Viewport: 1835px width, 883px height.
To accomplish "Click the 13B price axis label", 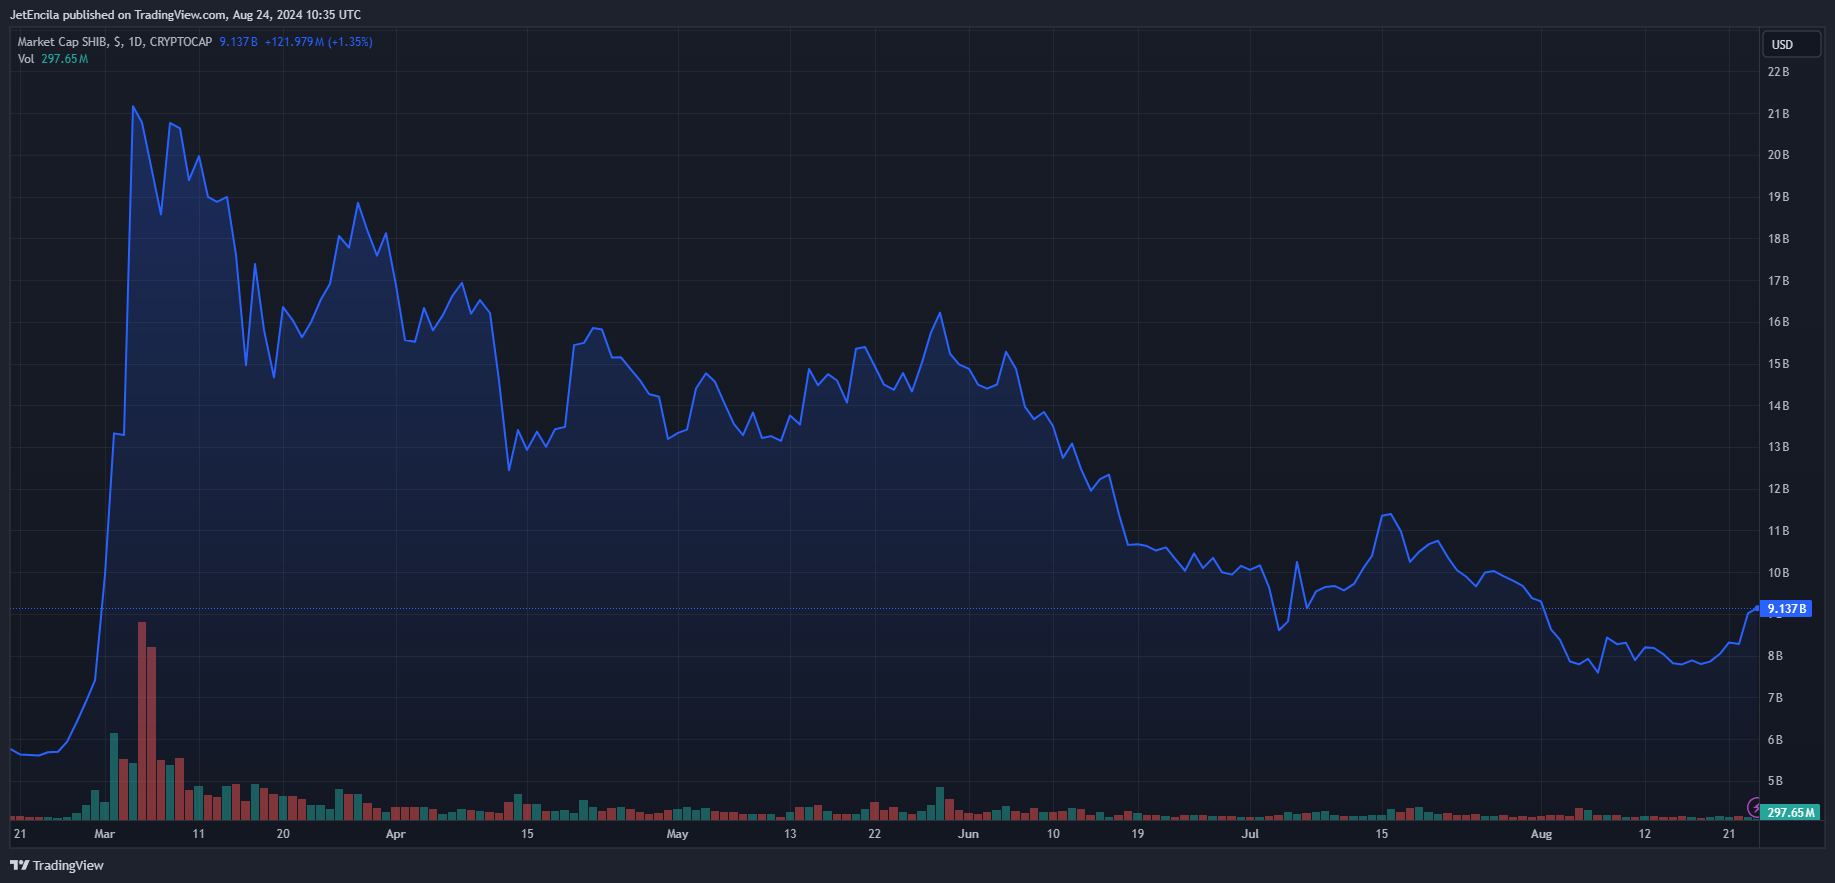I will point(1778,447).
